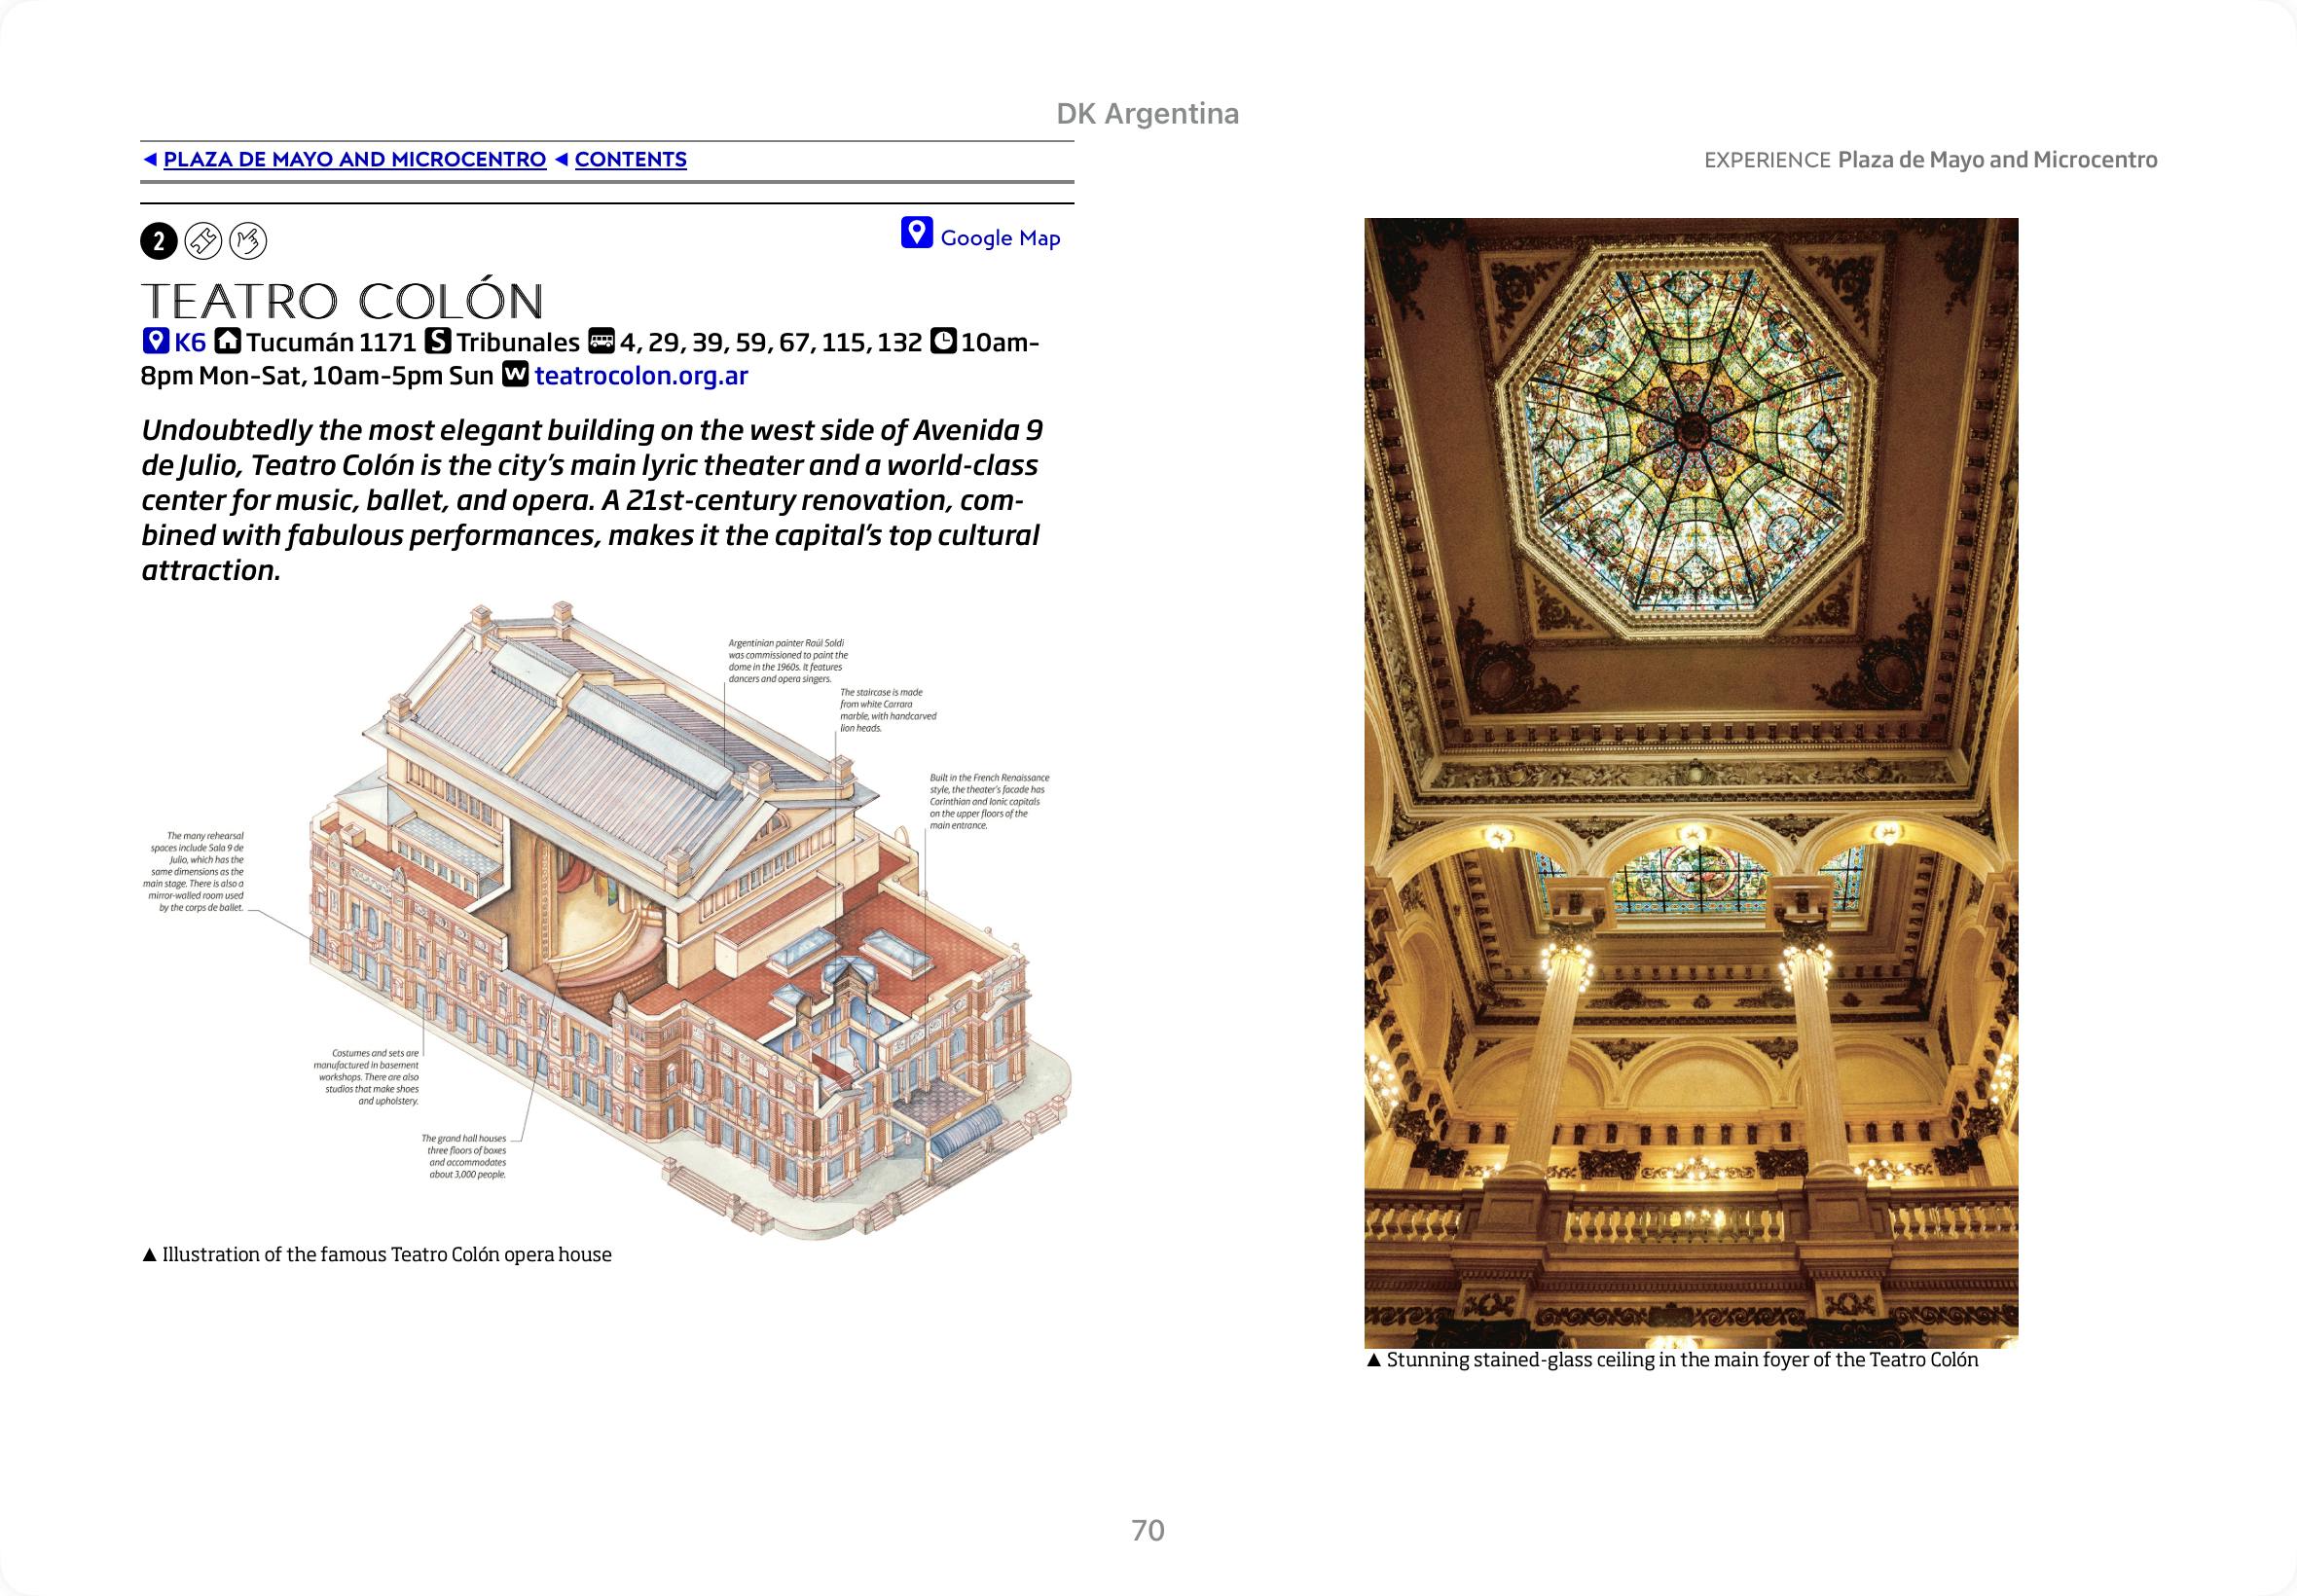This screenshot has width=2297, height=1596.
Task: Click the stained-glass ceiling foyer photo
Action: [x=1690, y=783]
